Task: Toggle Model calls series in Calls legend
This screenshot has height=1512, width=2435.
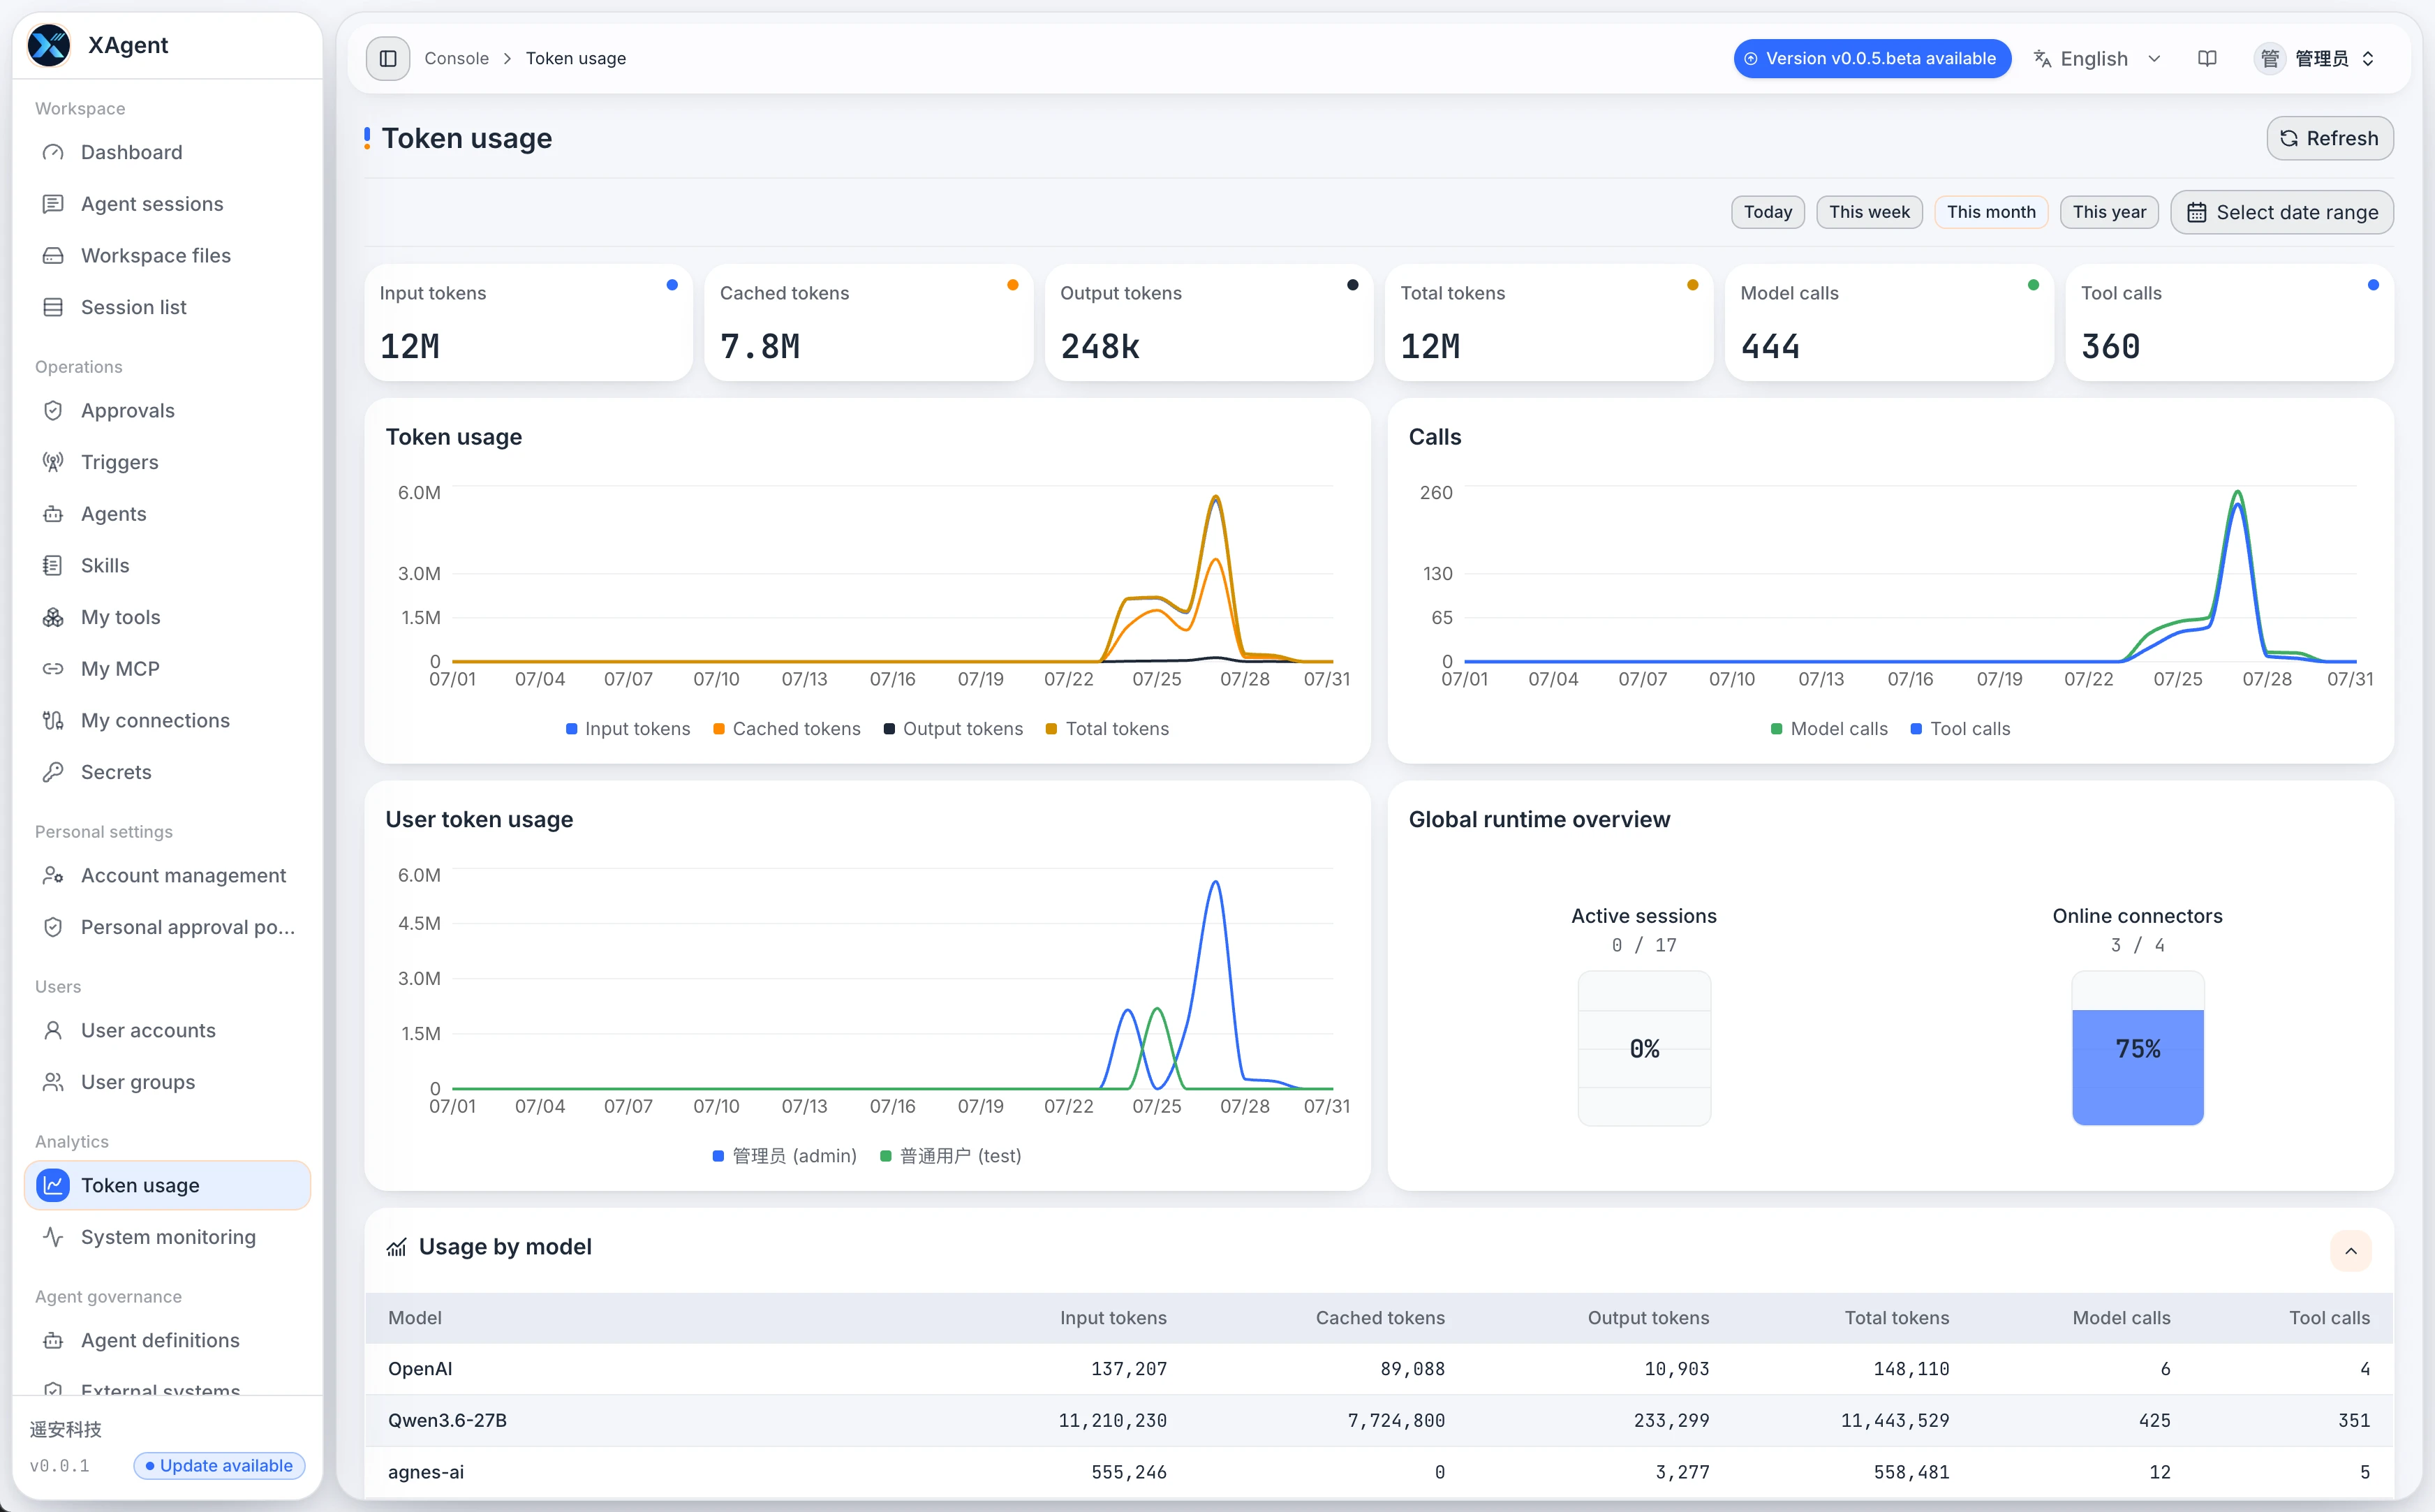Action: coord(1829,729)
